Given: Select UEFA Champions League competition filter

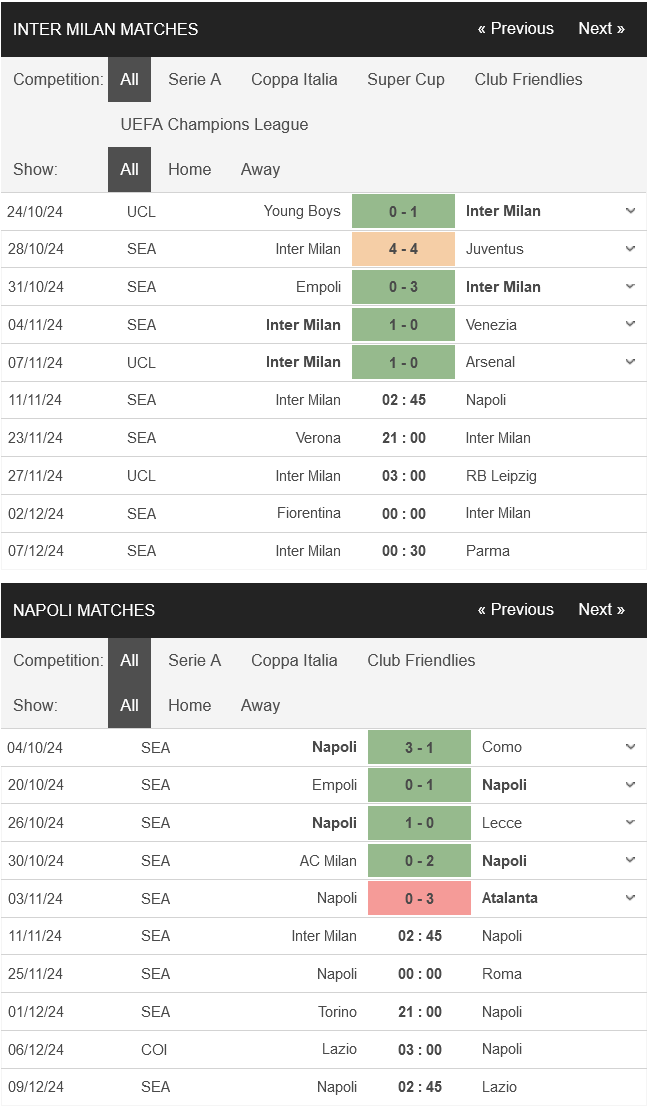Looking at the screenshot, I should pyautogui.click(x=214, y=124).
